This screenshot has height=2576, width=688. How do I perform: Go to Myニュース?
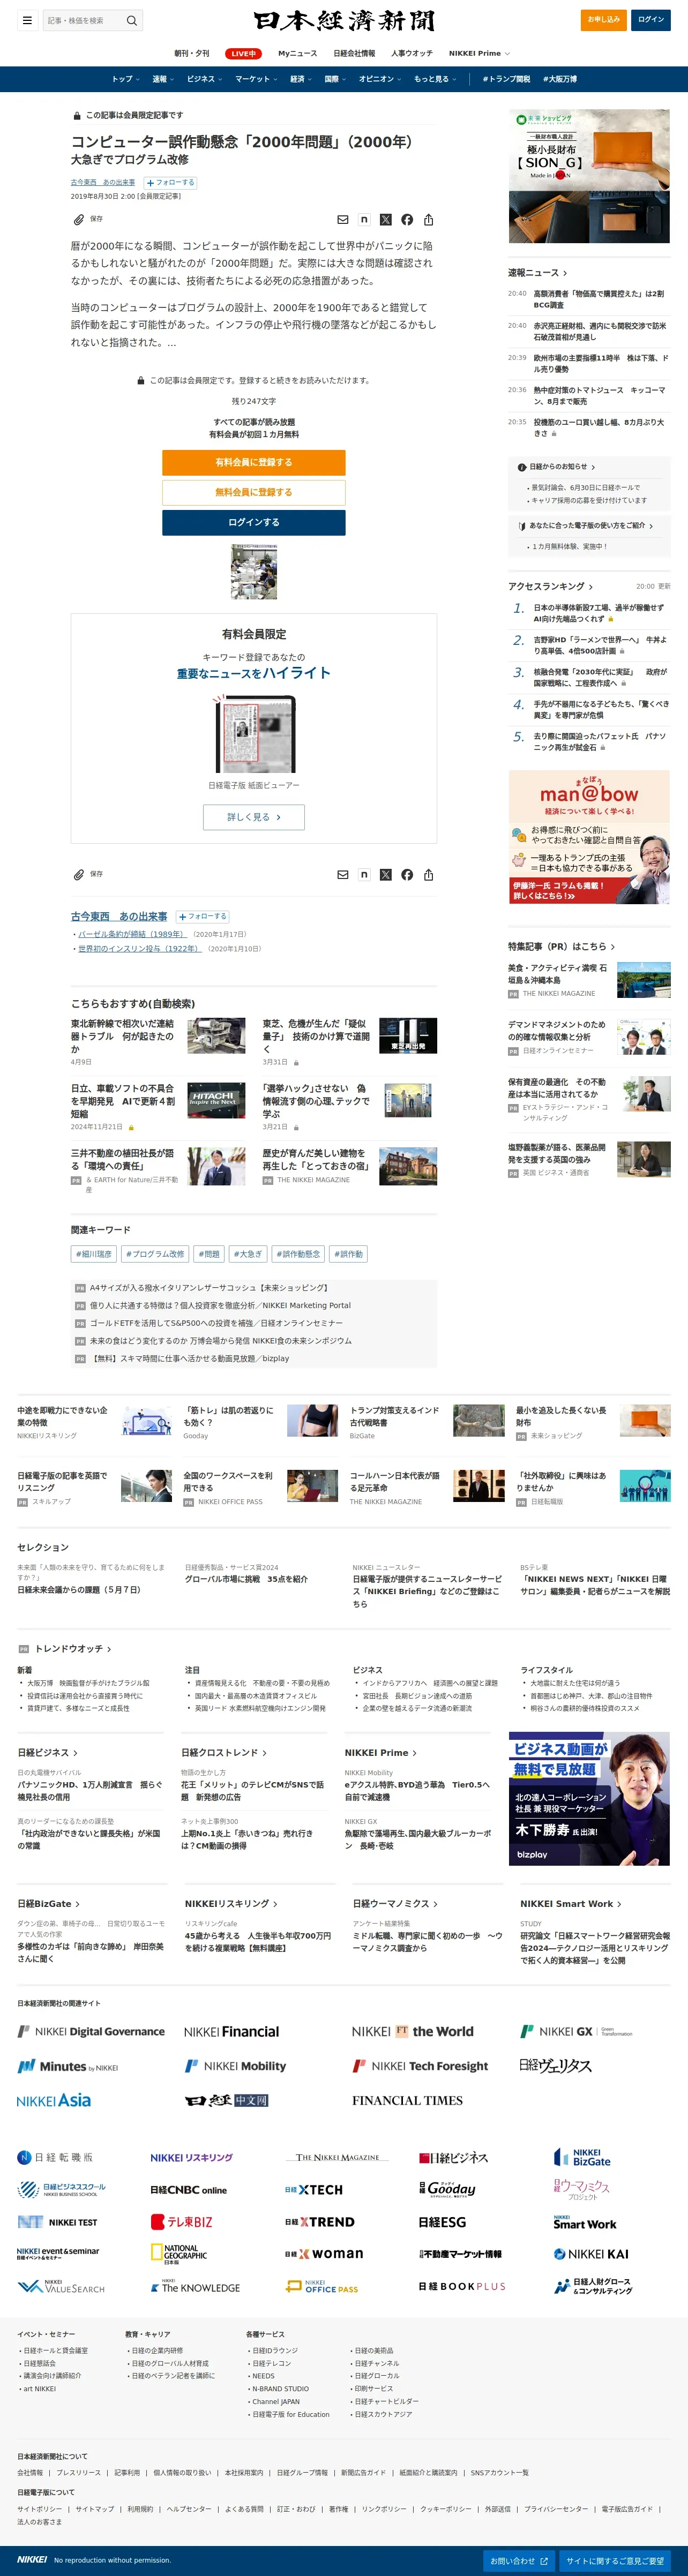(297, 54)
